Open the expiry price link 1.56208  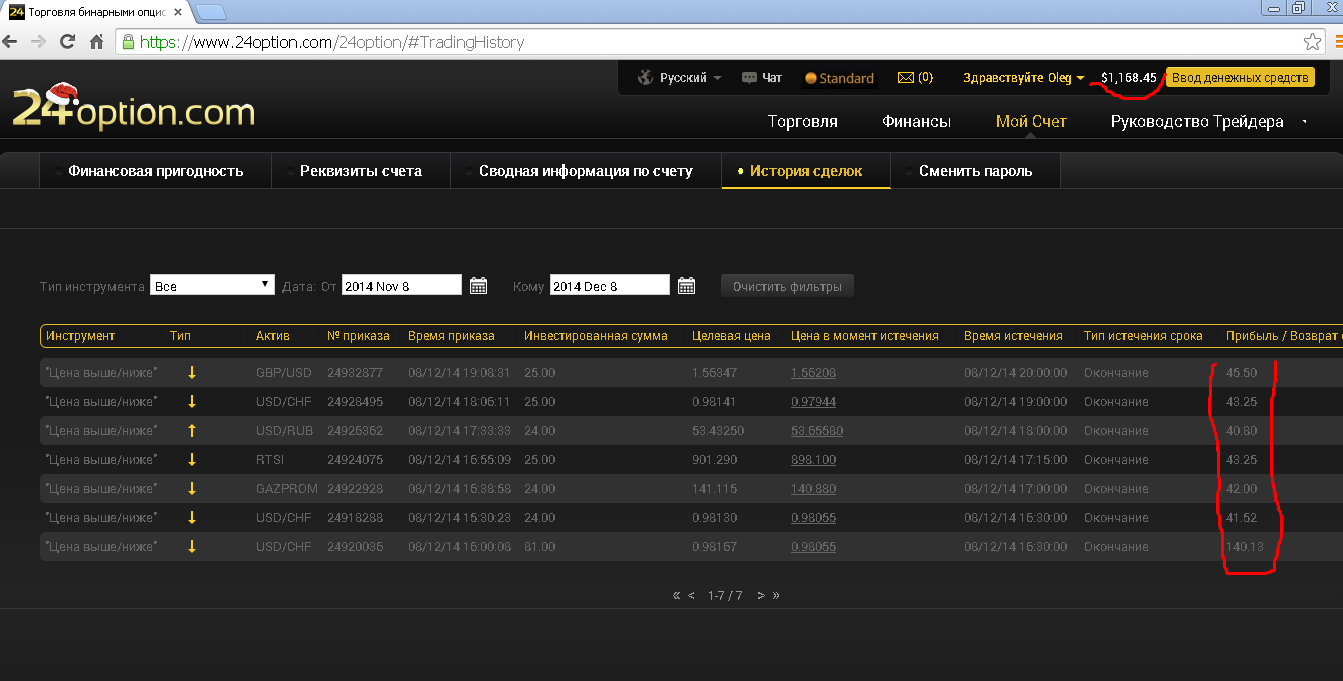tap(813, 373)
